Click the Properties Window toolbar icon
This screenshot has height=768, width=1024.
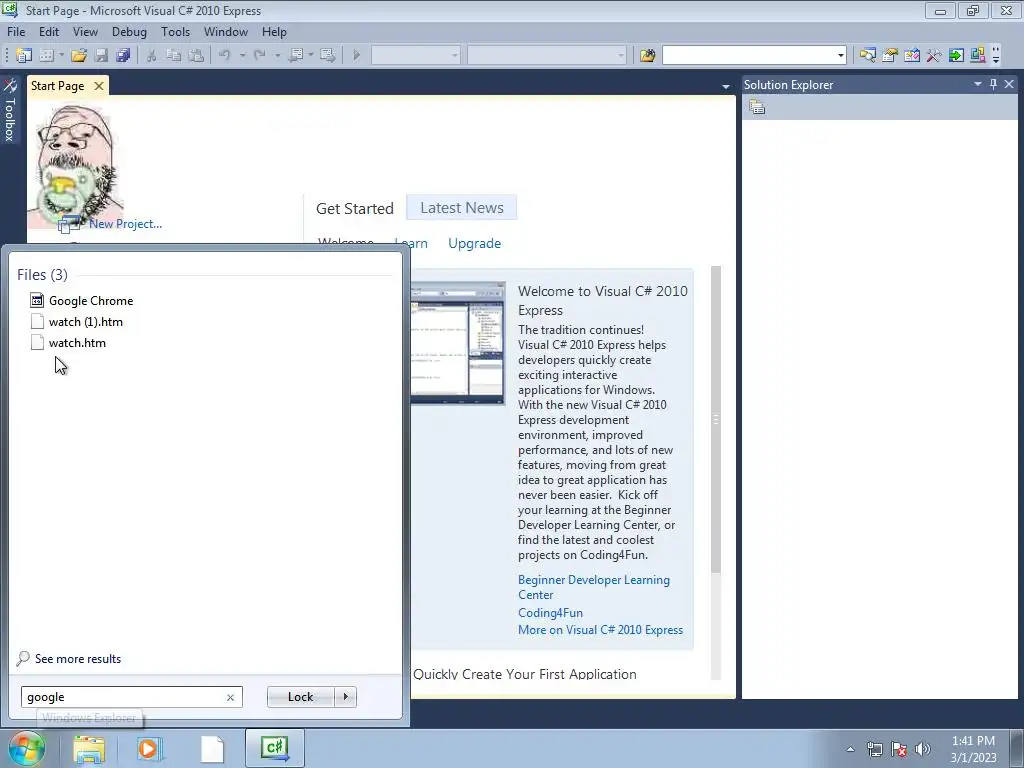(x=889, y=56)
